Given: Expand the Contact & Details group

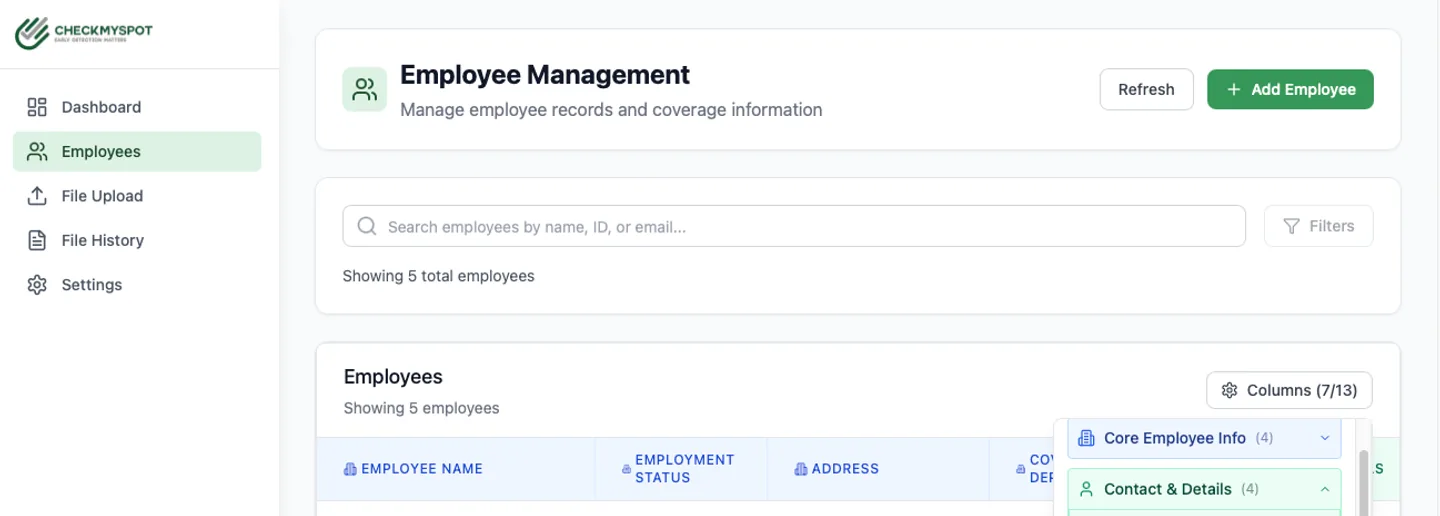Looking at the screenshot, I should tap(1204, 489).
